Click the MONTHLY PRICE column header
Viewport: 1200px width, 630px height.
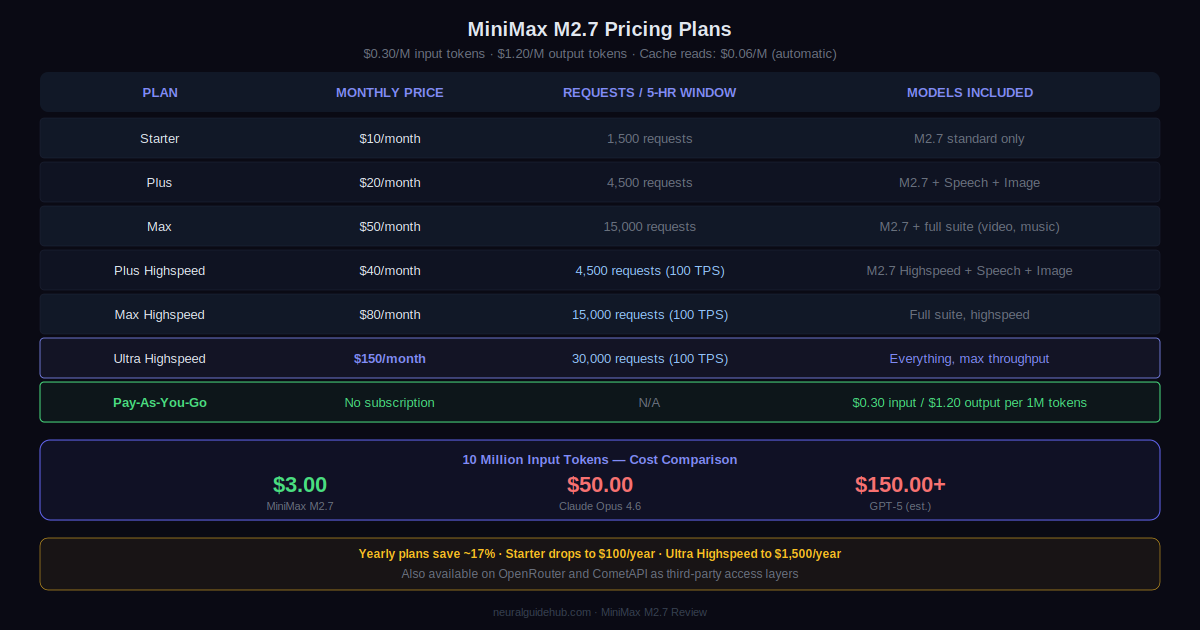[x=390, y=93]
